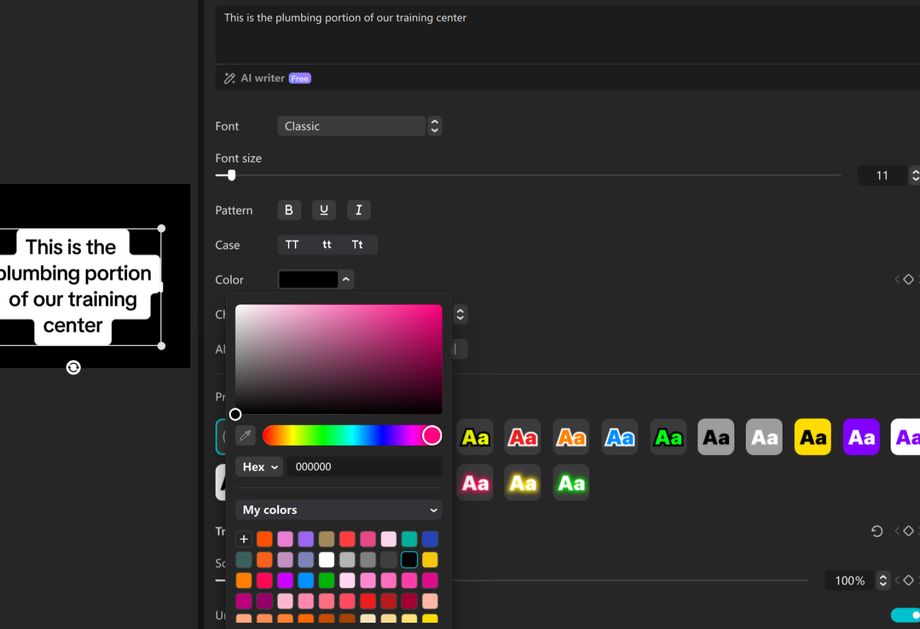Set case to title case Tt

[x=357, y=245]
